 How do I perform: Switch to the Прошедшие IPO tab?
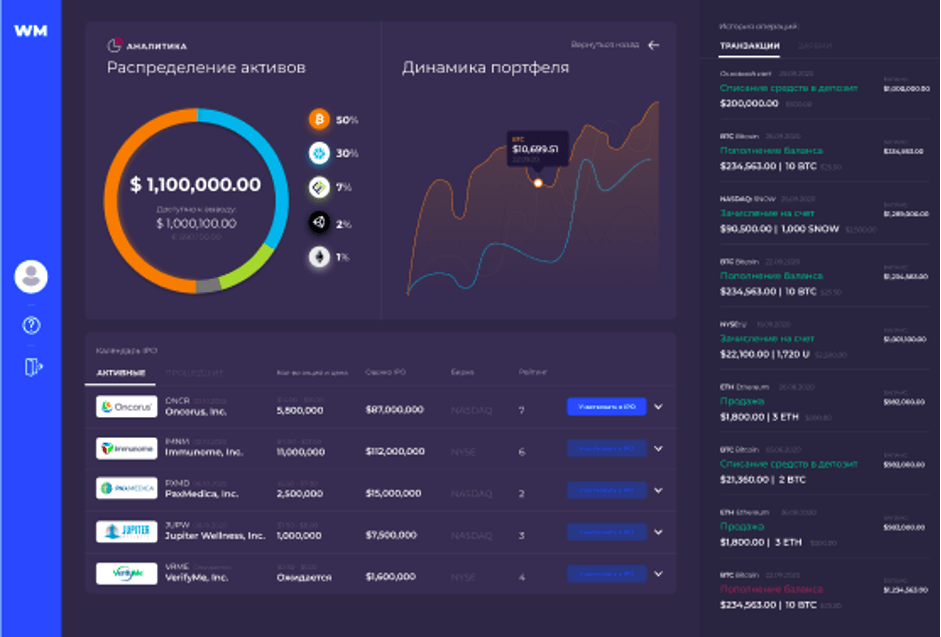pos(194,373)
